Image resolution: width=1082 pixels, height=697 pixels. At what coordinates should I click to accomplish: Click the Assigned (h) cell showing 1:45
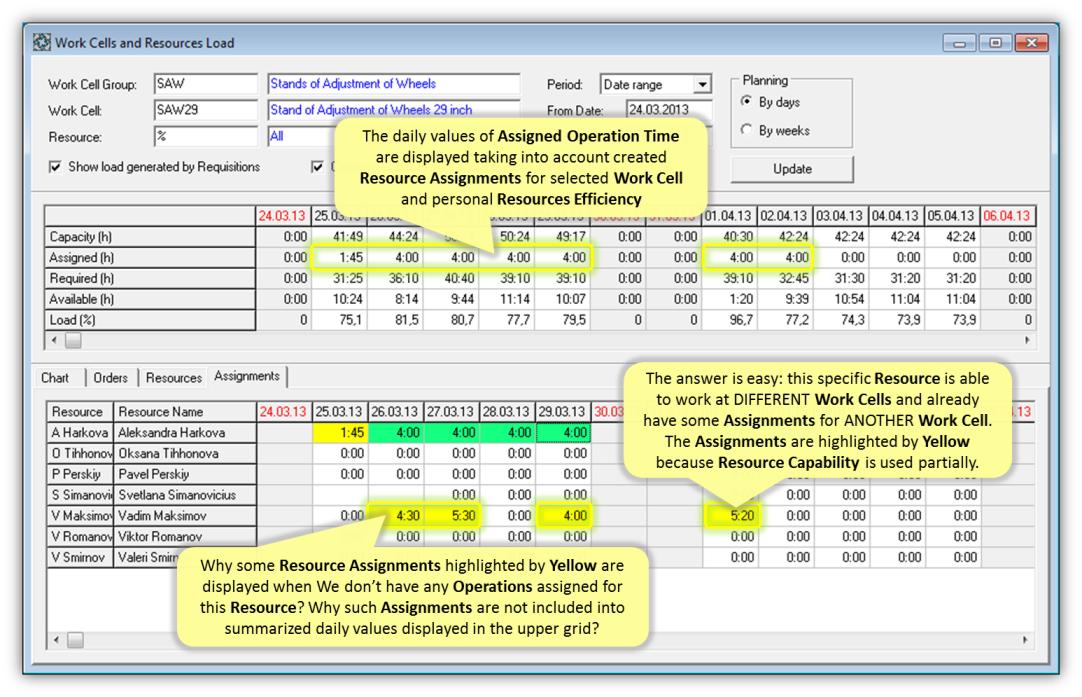pos(339,257)
